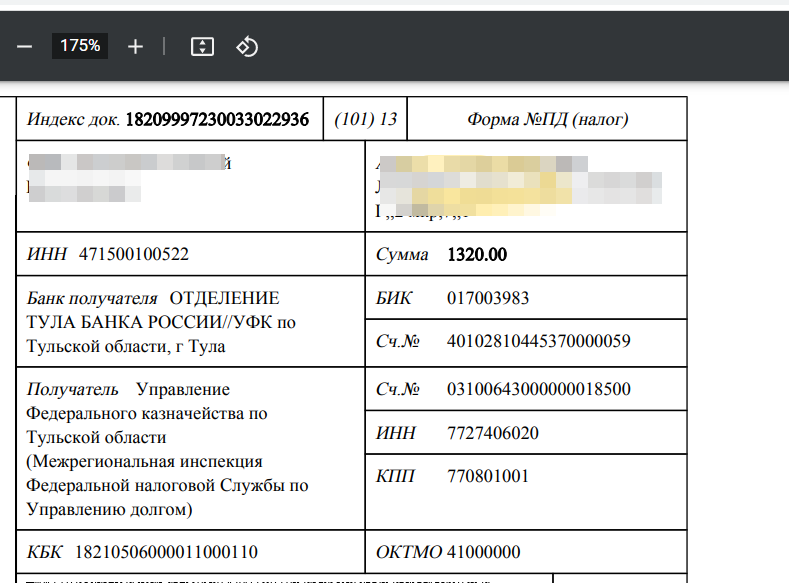Click the "Банк получателя" label

tap(93, 298)
